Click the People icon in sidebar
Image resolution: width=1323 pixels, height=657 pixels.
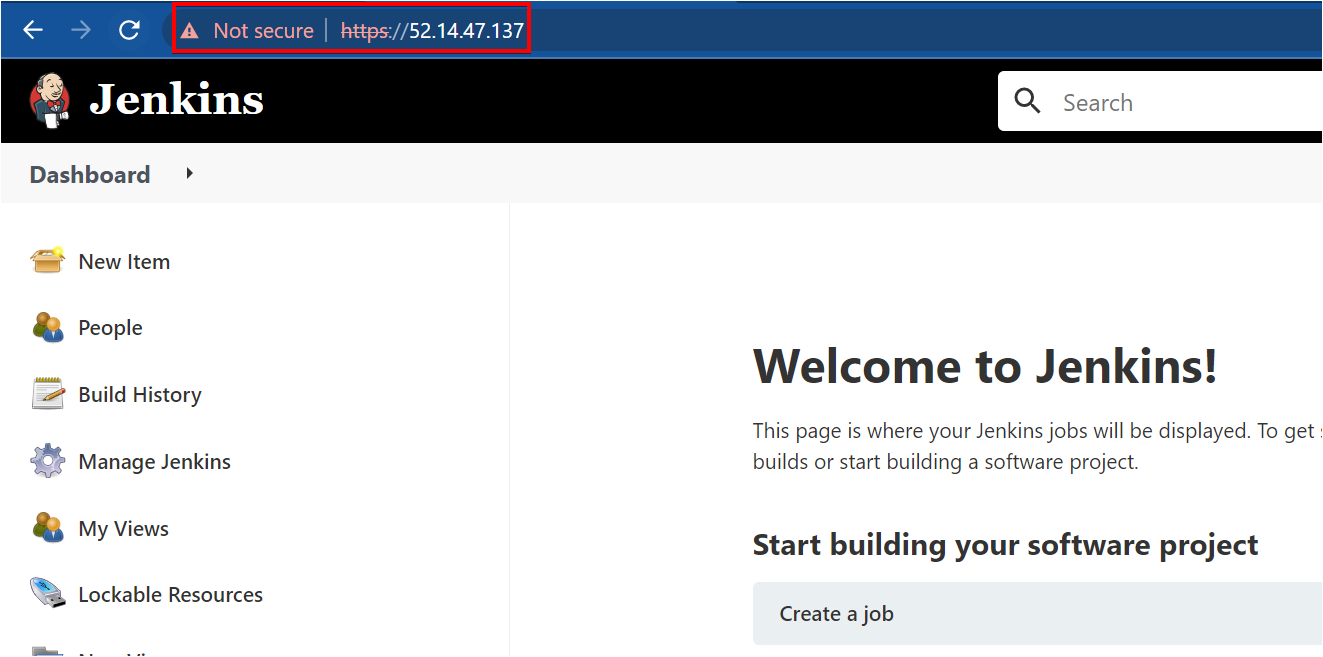click(48, 327)
